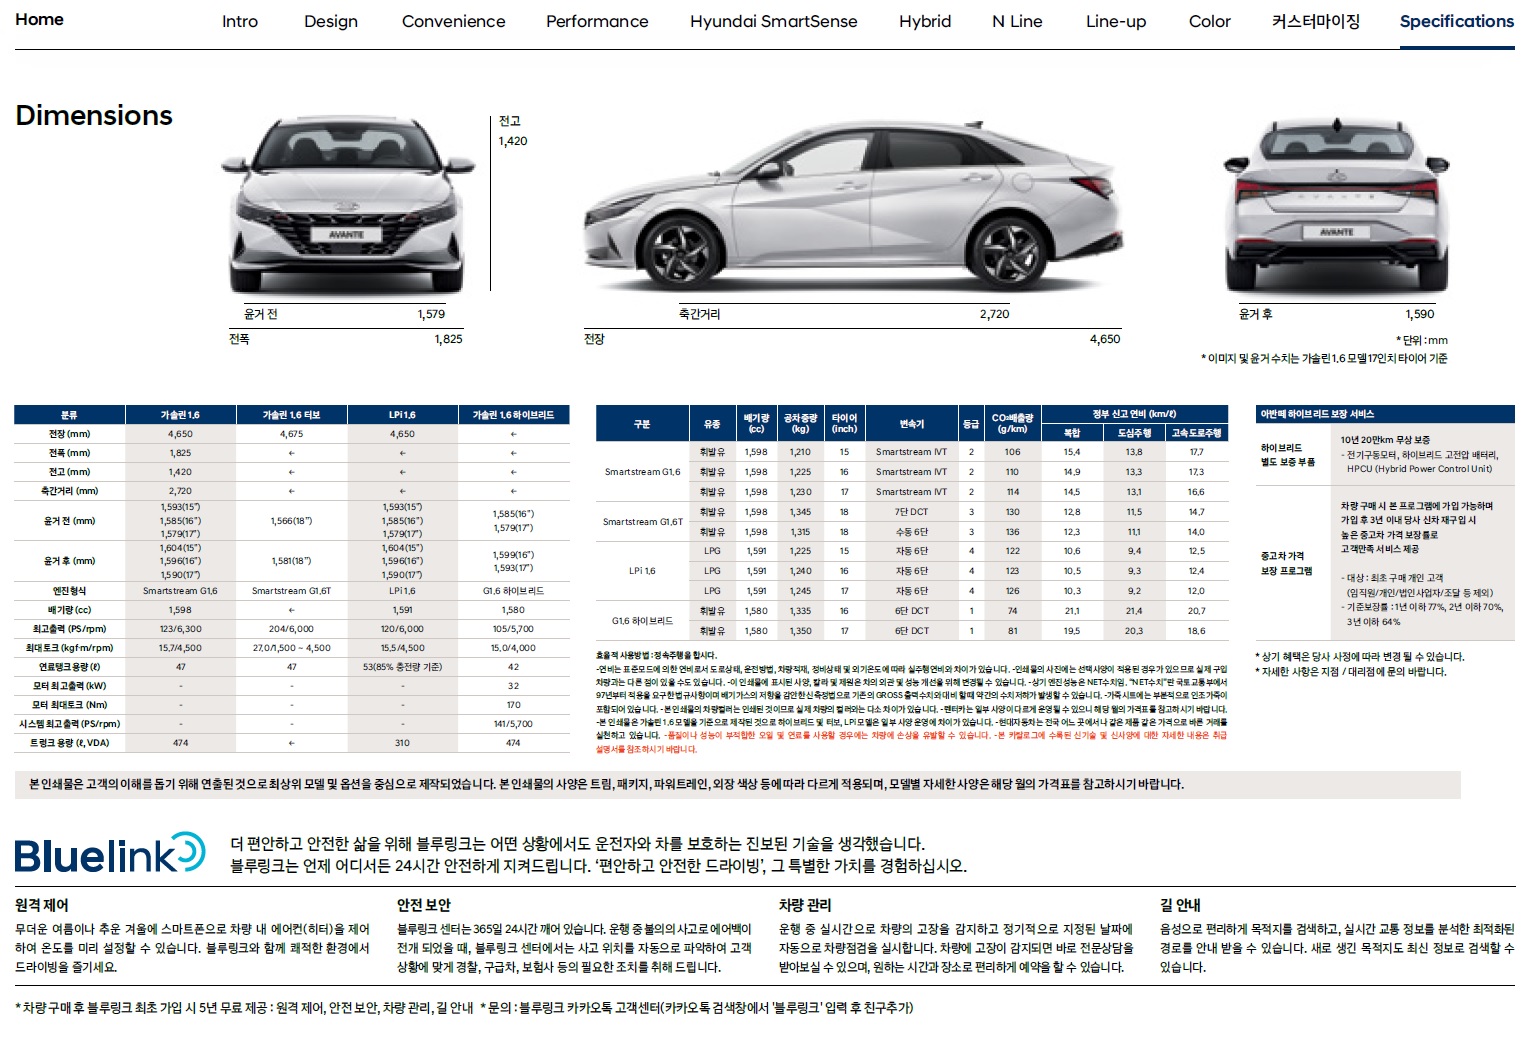This screenshot has height=1047, width=1525.
Task: Click the rear view Avante image
Action: click(1335, 207)
